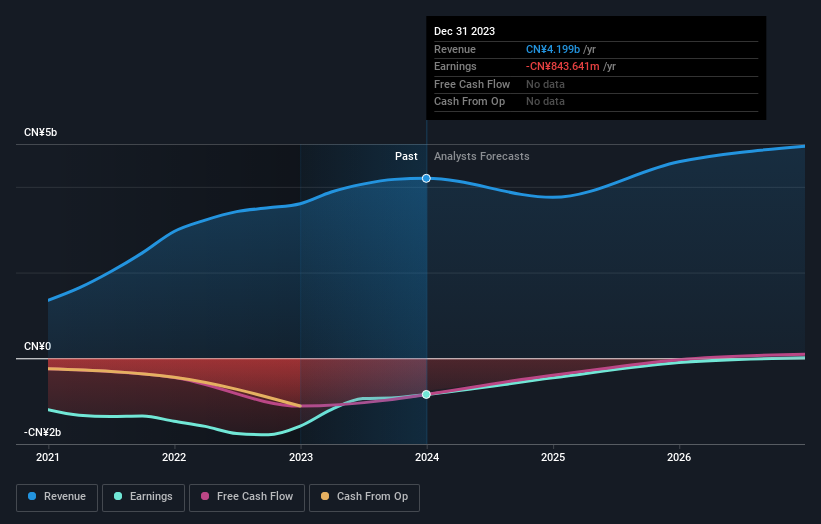Click the Dec 31 2023 tooltip date
This screenshot has width=821, height=524.
tap(464, 31)
